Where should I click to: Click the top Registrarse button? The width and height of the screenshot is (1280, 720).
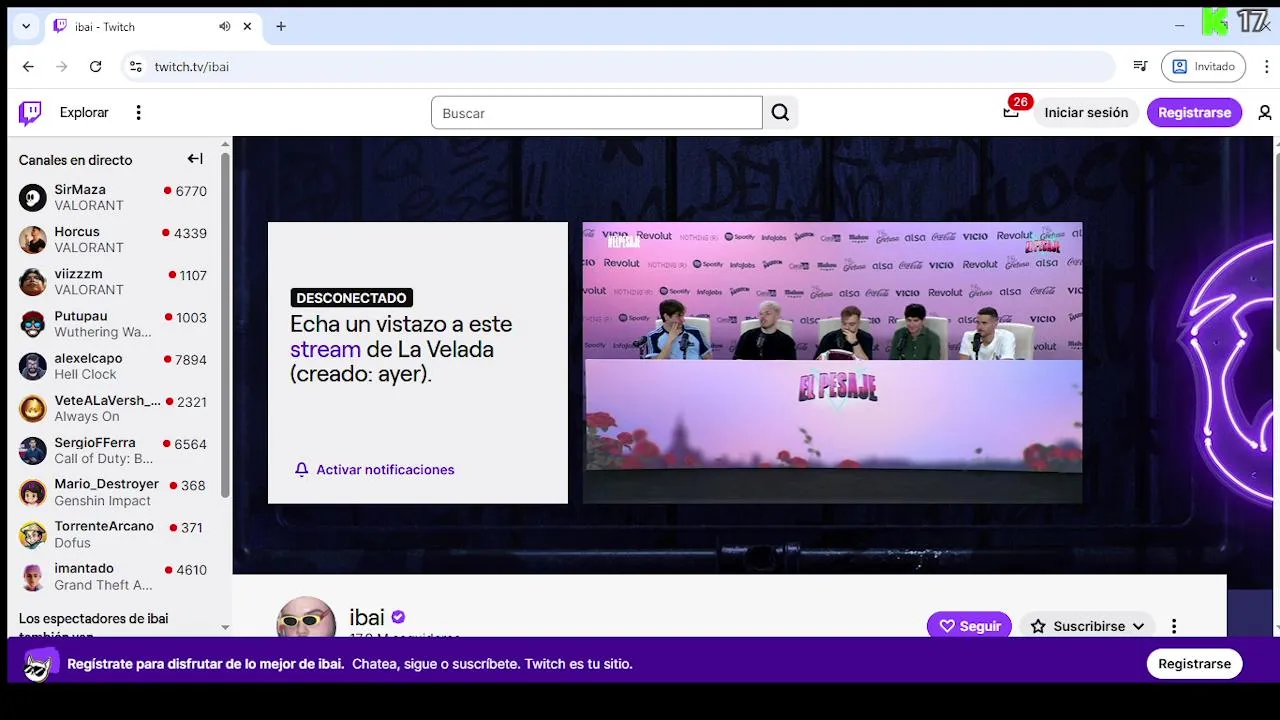1194,113
